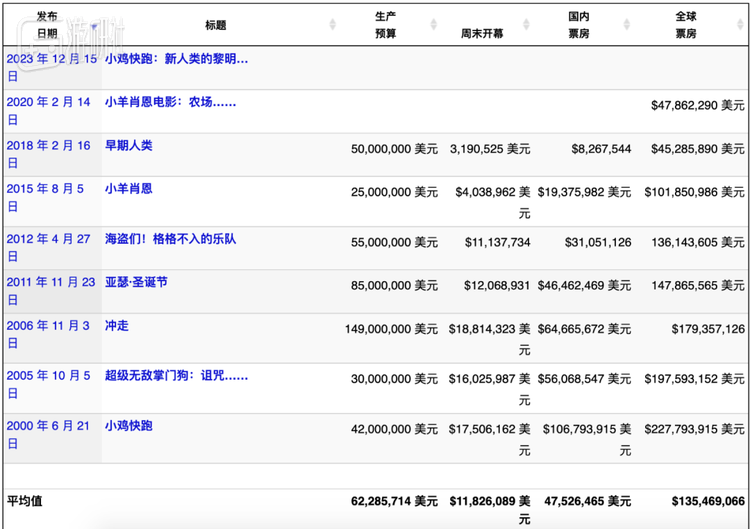750x529 pixels.
Task: Click the 标题 column header
Action: coord(216,25)
